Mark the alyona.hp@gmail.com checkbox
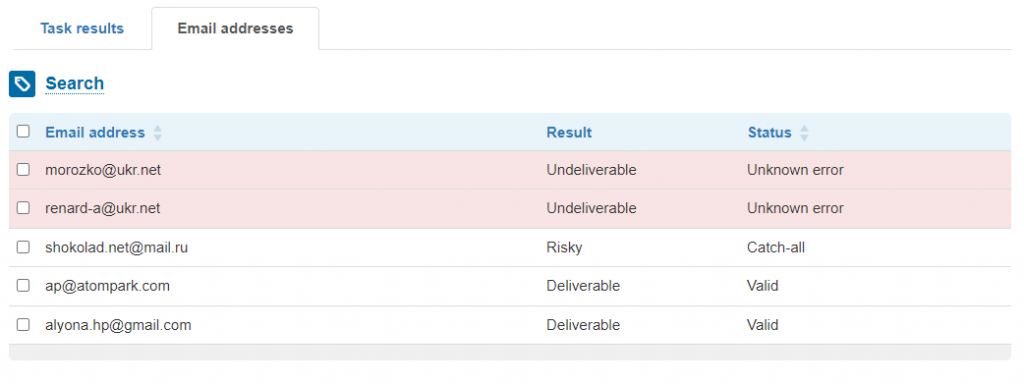 tap(24, 325)
